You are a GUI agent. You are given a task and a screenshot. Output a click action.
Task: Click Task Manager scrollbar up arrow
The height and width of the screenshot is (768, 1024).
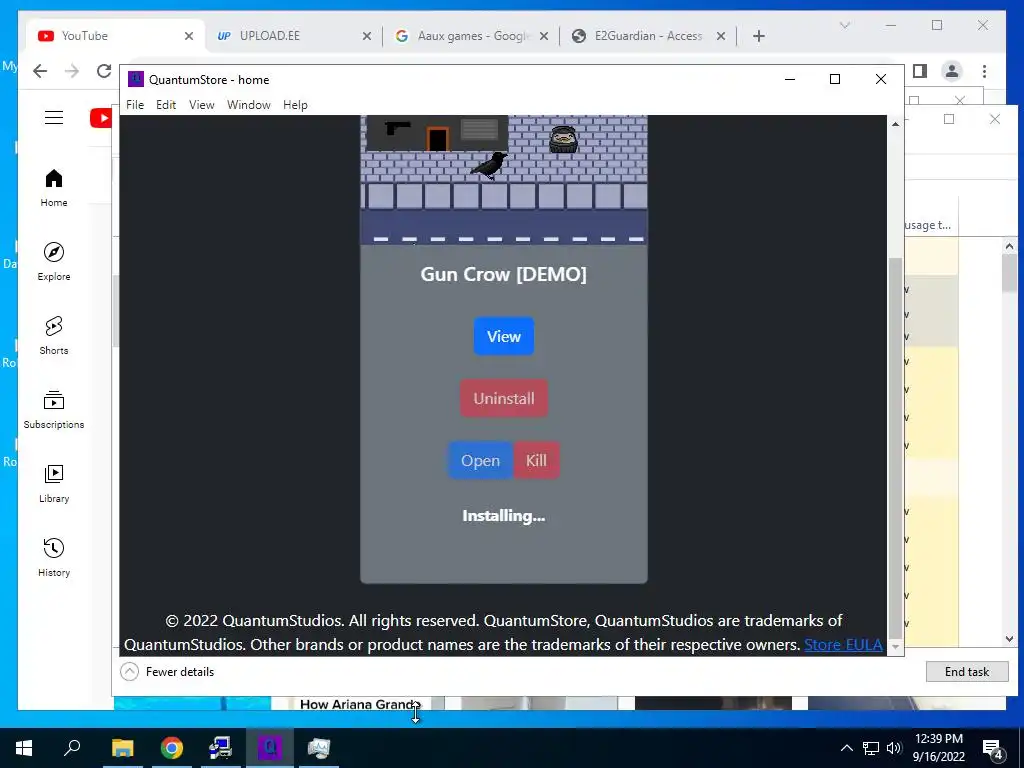[1010, 246]
